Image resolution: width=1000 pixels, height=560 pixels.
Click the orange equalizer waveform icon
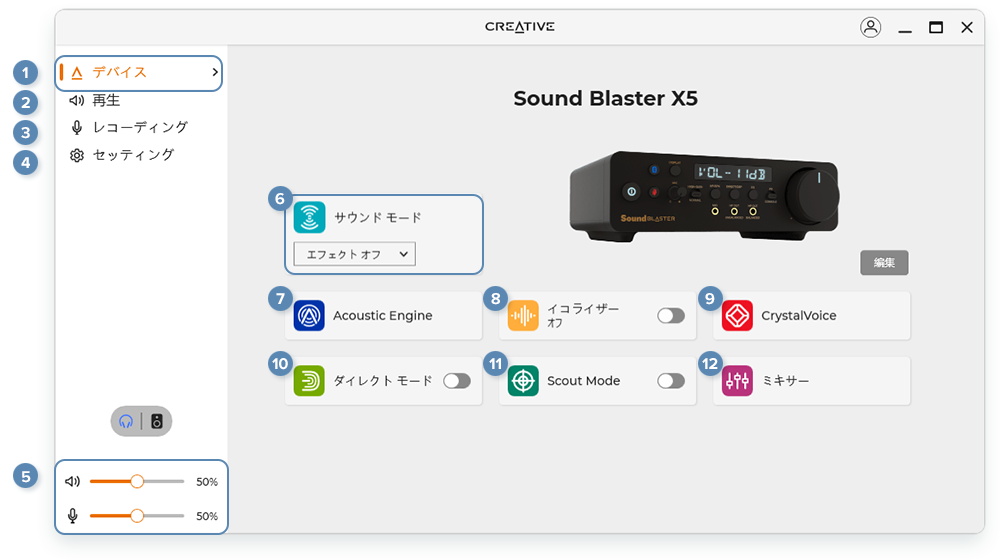click(523, 316)
